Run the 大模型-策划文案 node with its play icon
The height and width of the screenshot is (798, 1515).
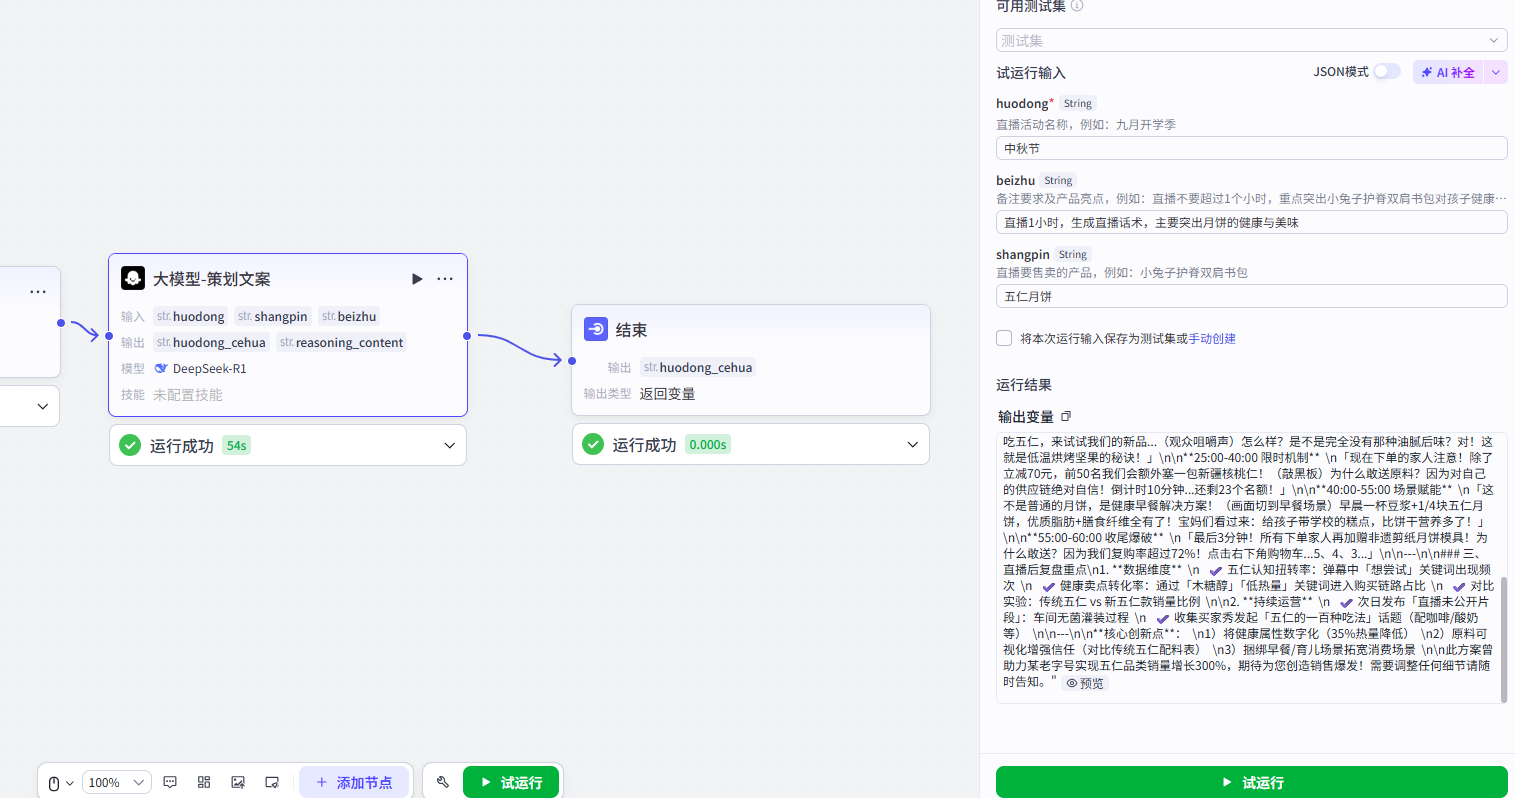tap(417, 279)
